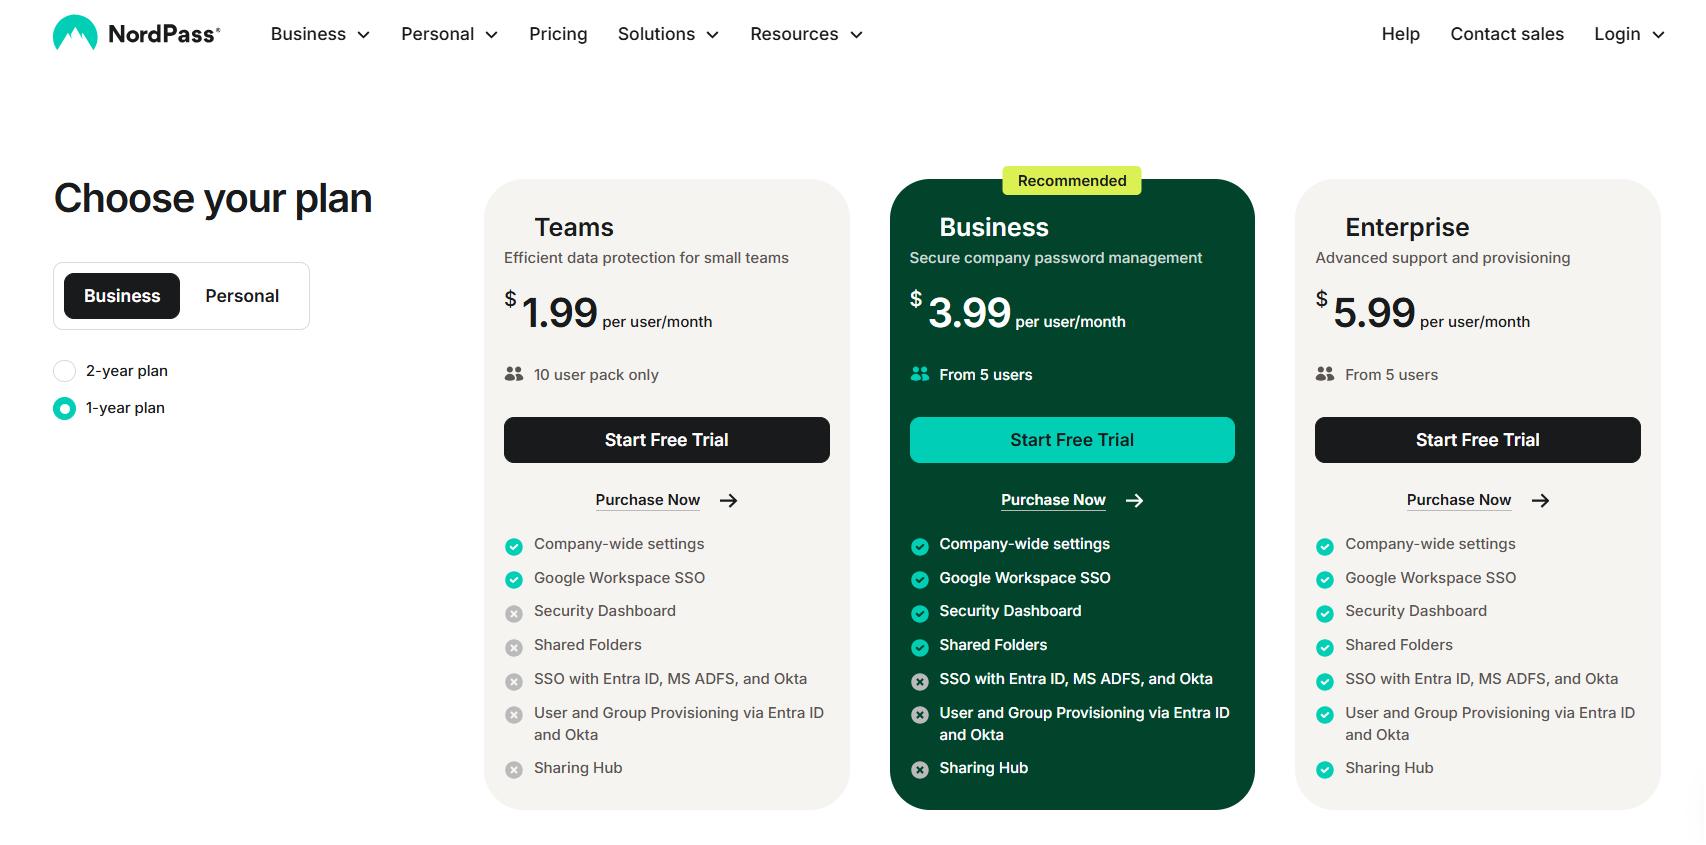The height and width of the screenshot is (845, 1706).
Task: Click the check icon beside Enterprise Sharing Hub
Action: [1325, 770]
